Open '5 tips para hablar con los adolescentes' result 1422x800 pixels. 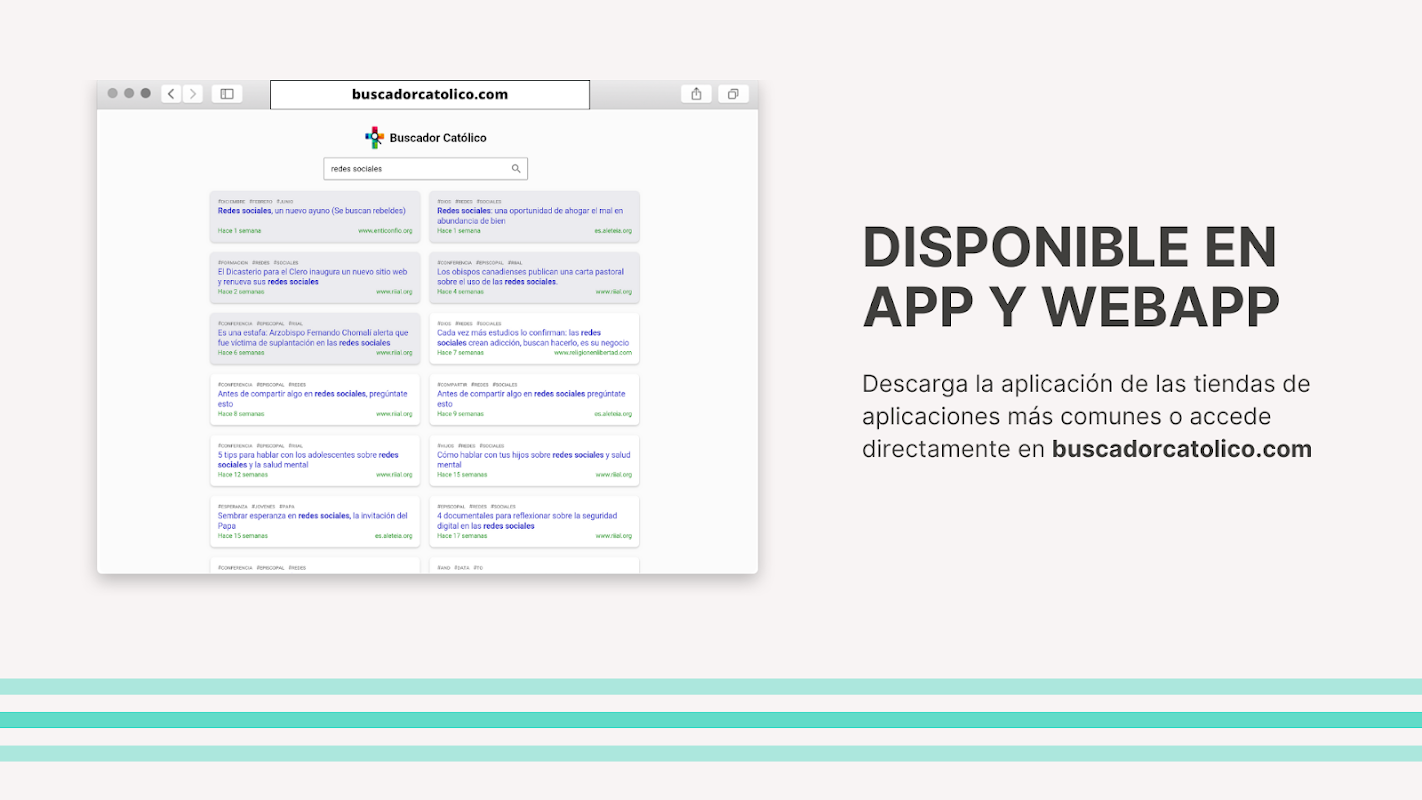point(308,460)
